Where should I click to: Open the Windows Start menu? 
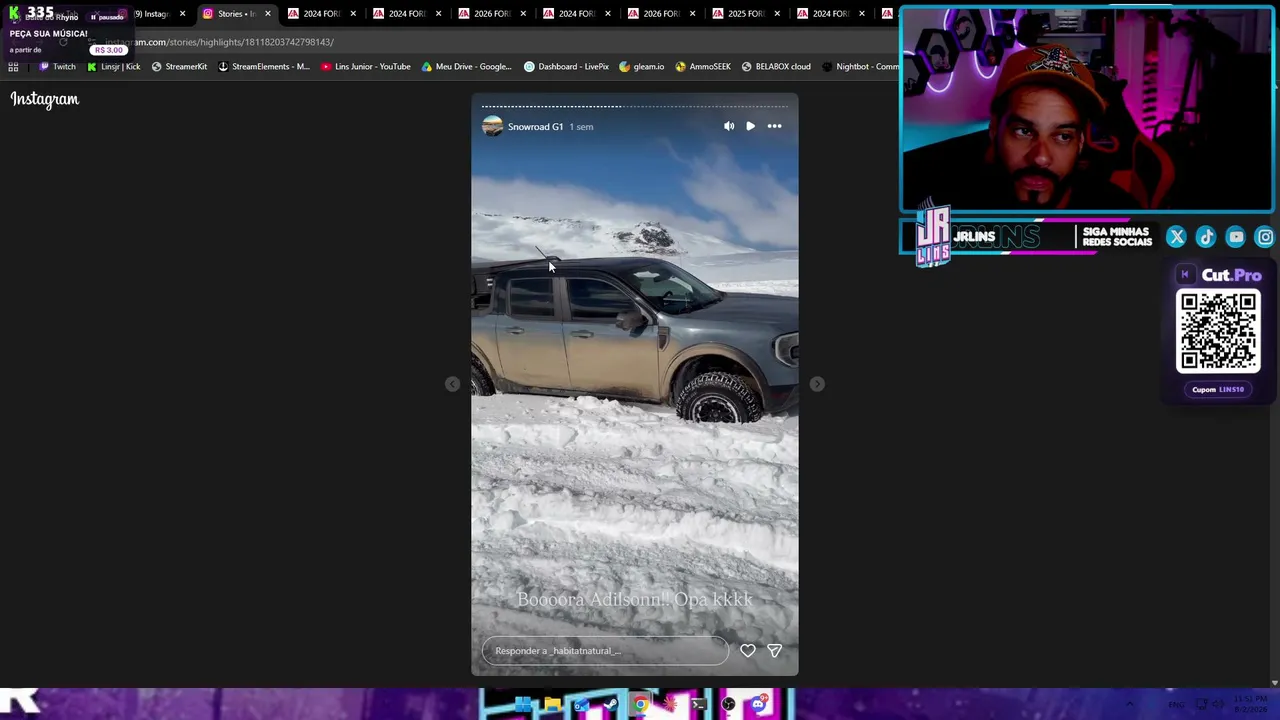click(522, 705)
